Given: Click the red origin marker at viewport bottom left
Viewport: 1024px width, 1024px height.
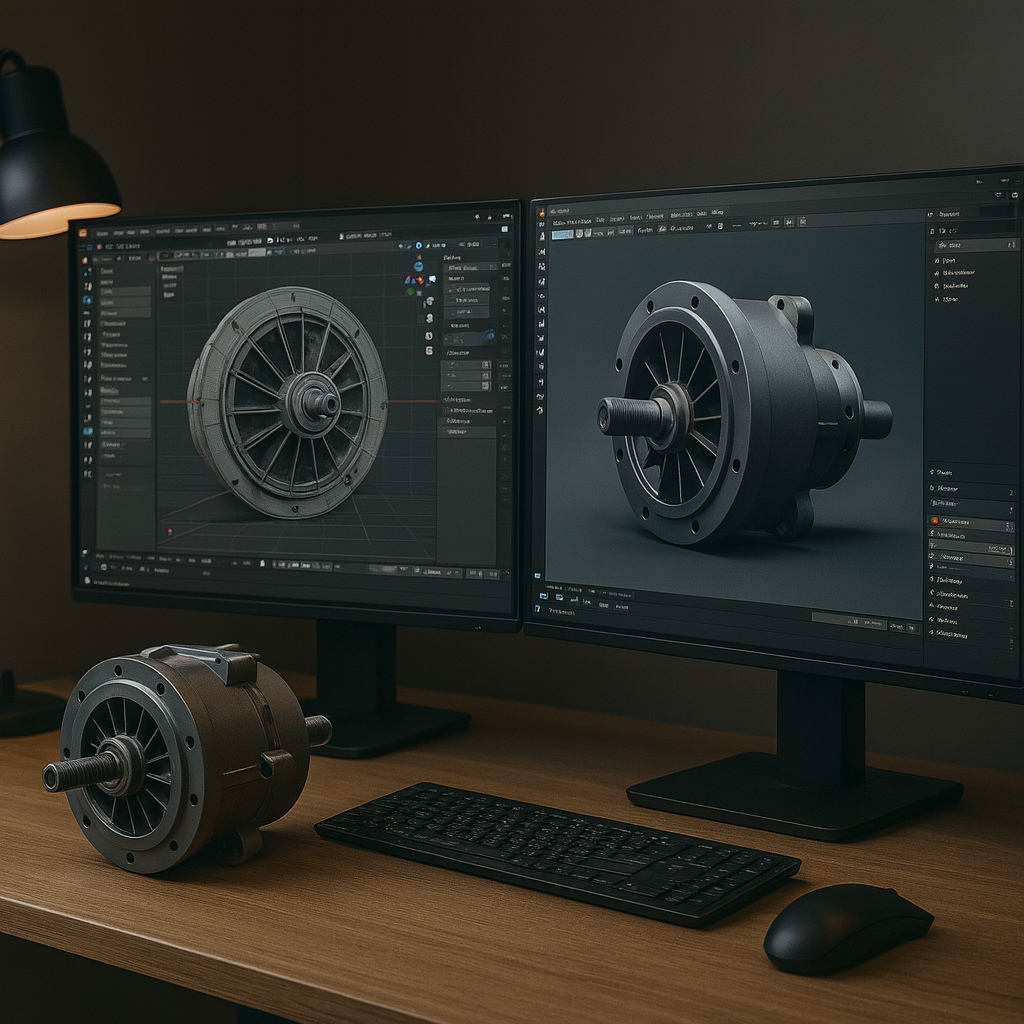Looking at the screenshot, I should tap(170, 531).
